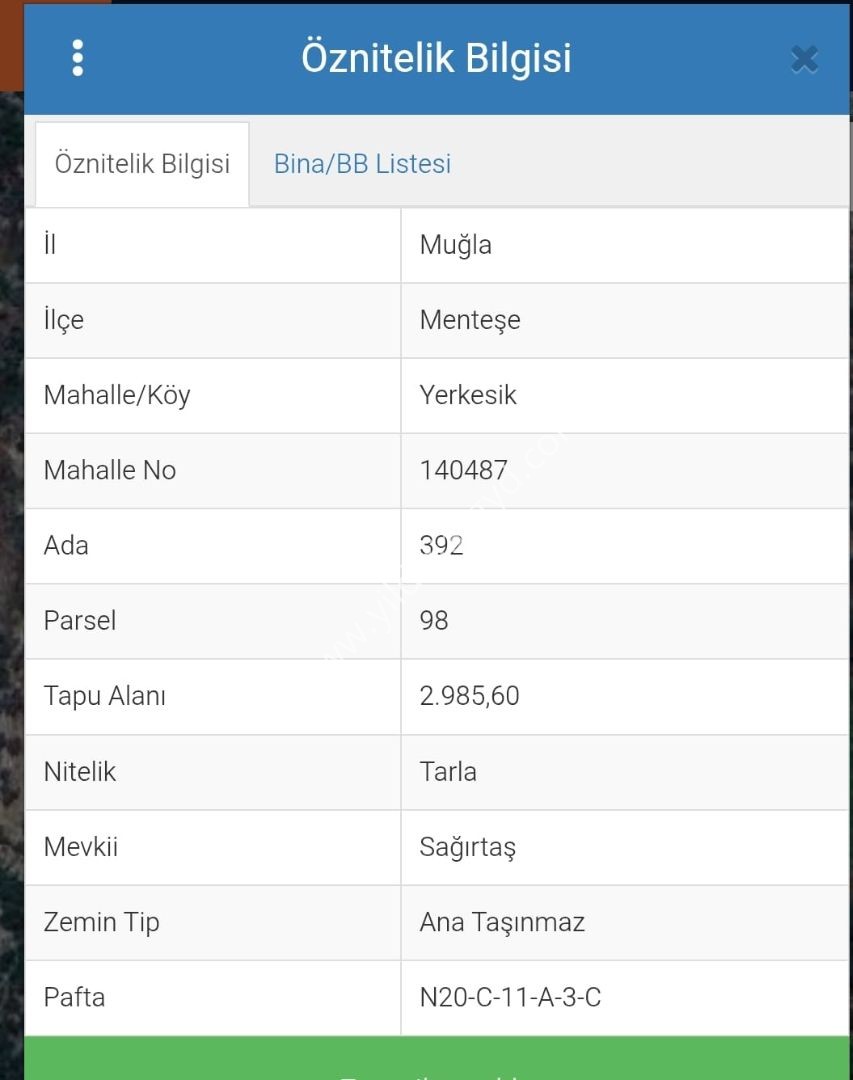Open the three-dot options menu
The width and height of the screenshot is (853, 1080).
point(78,58)
